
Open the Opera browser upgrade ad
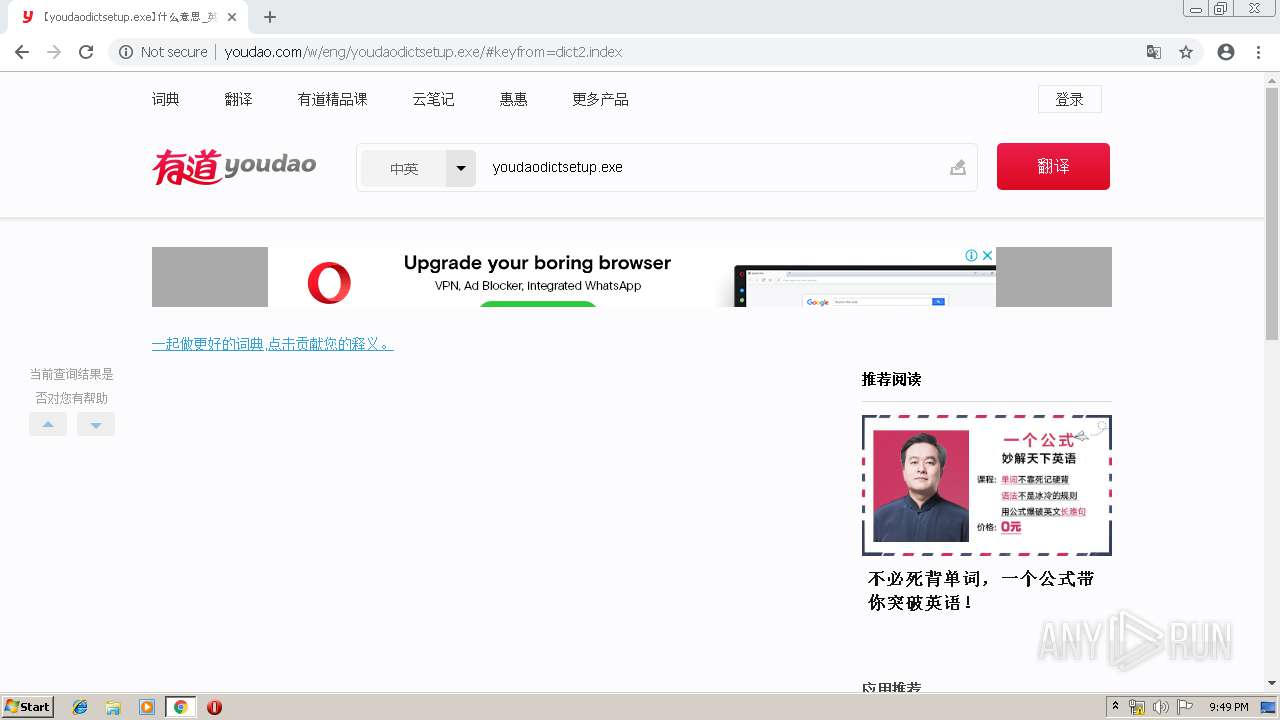632,277
